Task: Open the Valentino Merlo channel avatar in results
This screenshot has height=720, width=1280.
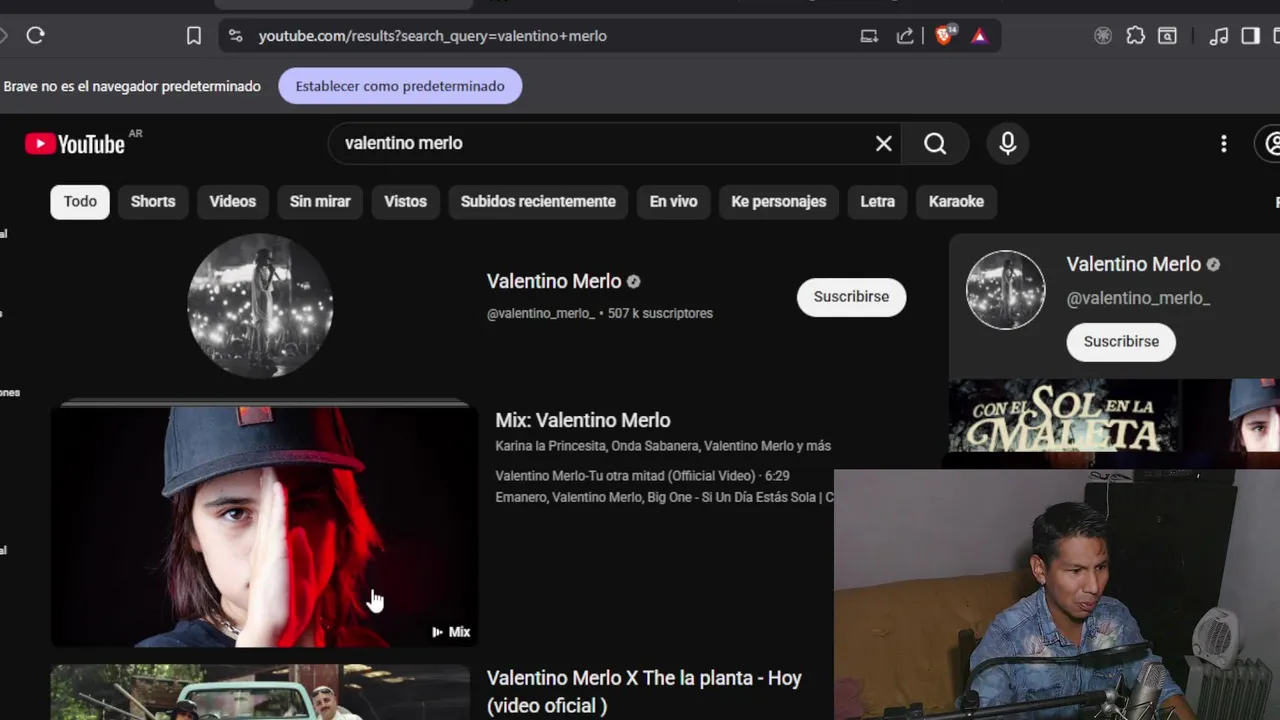Action: point(260,306)
